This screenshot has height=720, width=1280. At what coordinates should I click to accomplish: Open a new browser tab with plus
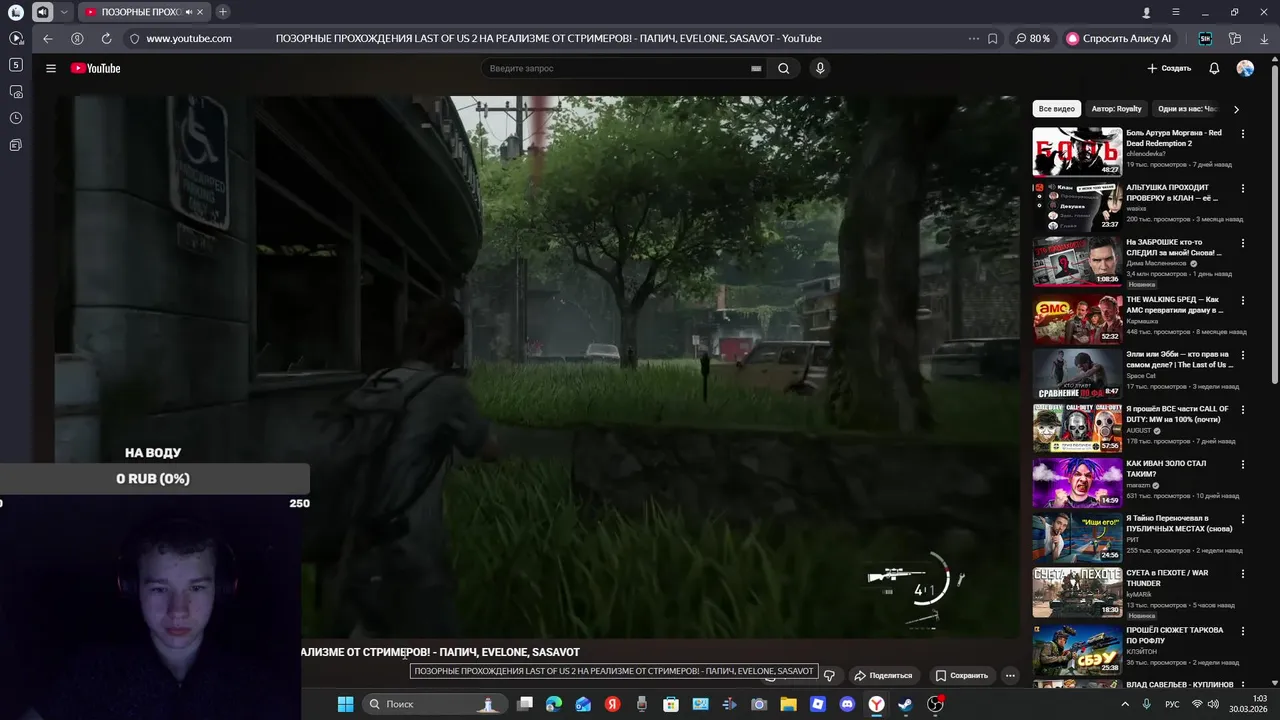point(223,12)
